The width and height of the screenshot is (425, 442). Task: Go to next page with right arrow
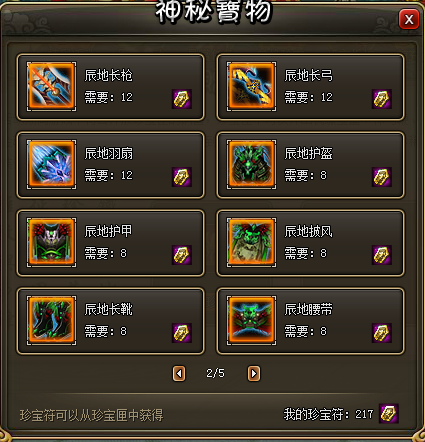[x=254, y=373]
